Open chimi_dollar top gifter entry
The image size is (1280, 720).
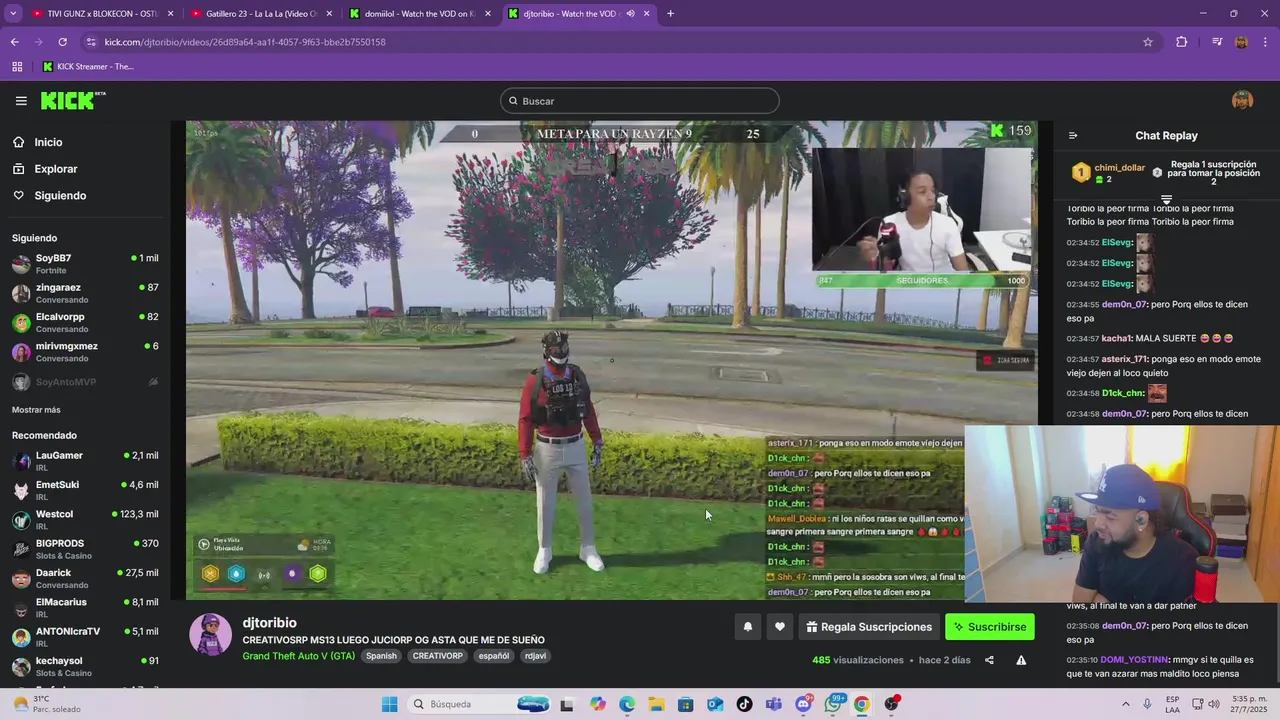pos(1109,173)
